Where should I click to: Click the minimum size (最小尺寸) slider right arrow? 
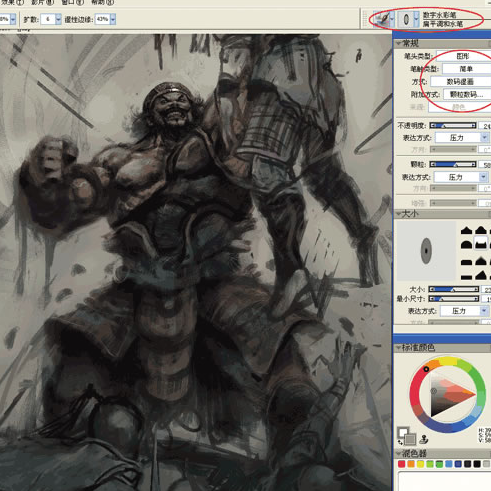coord(476,299)
